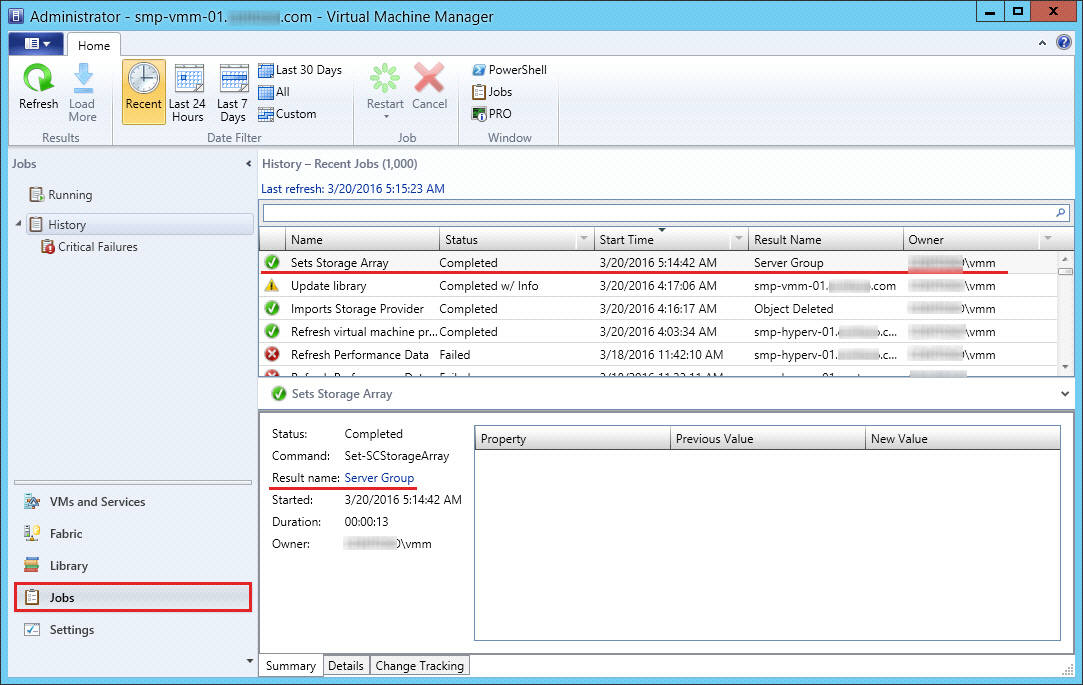Screen dimensions: 1083x685
Task: Toggle the Recent date filter button
Action: [144, 92]
